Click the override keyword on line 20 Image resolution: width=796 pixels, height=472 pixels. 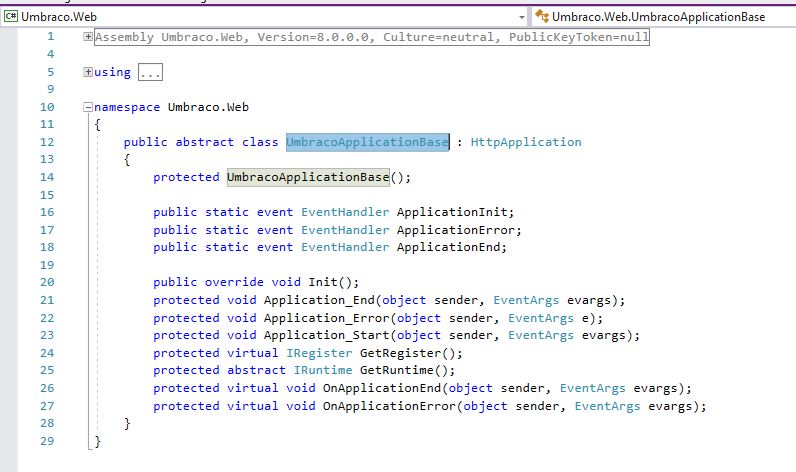[234, 282]
